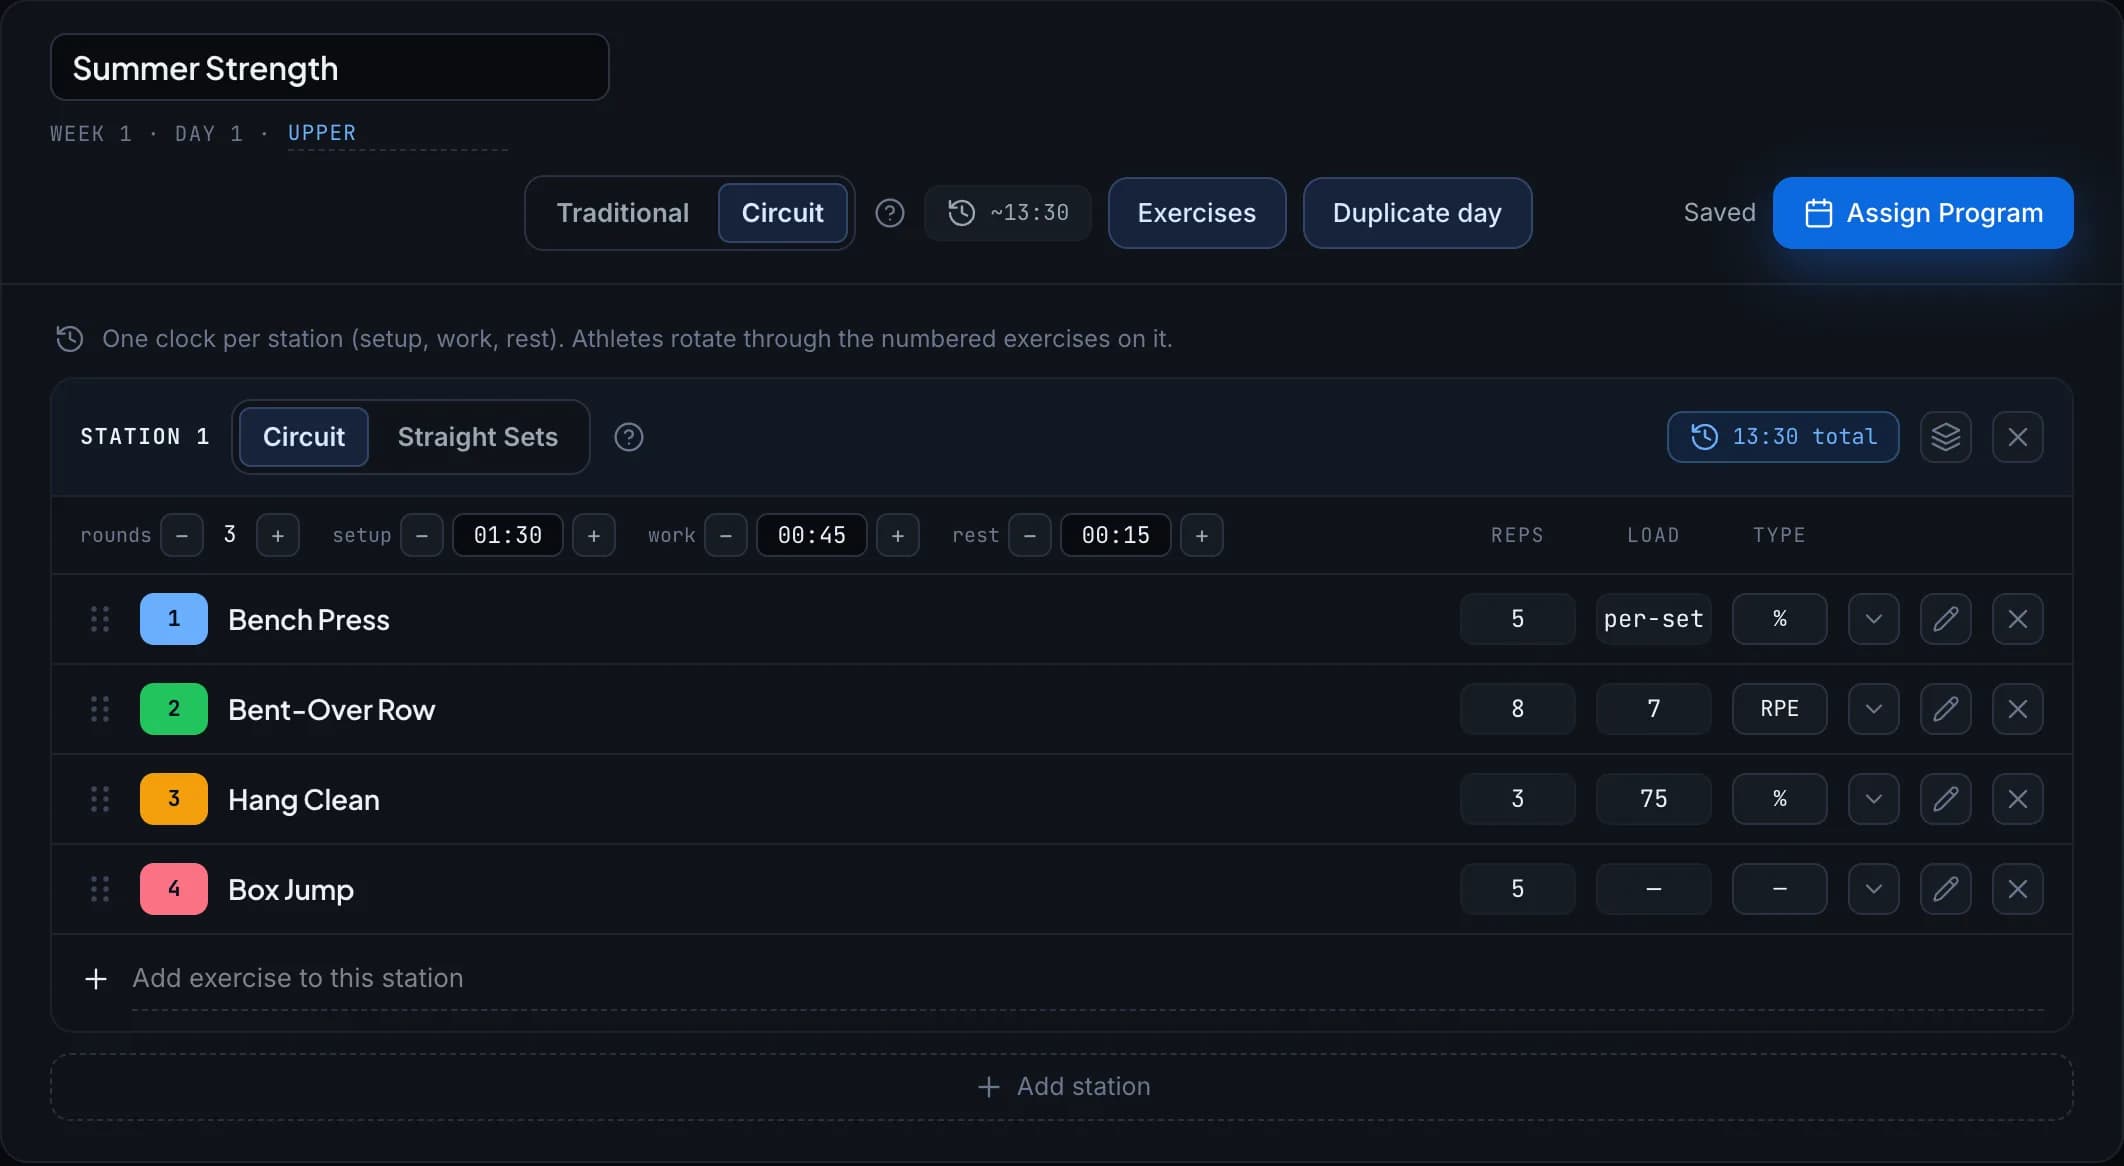Screen dimensions: 2124x1166
Task: Set Station 1 to Straight Sets
Action: pos(478,437)
